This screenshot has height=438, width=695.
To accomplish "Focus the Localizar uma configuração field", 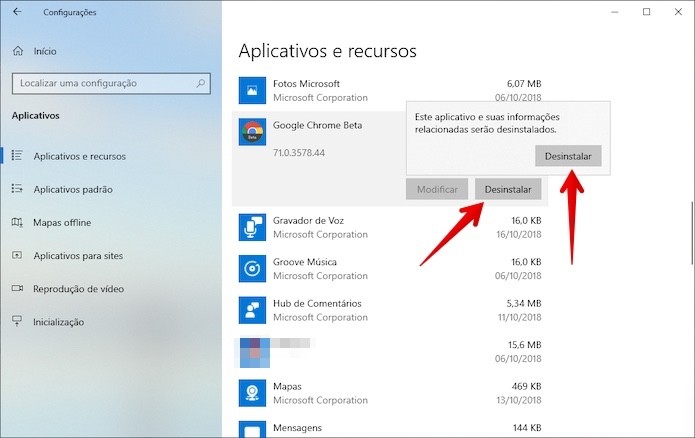I will tap(111, 83).
